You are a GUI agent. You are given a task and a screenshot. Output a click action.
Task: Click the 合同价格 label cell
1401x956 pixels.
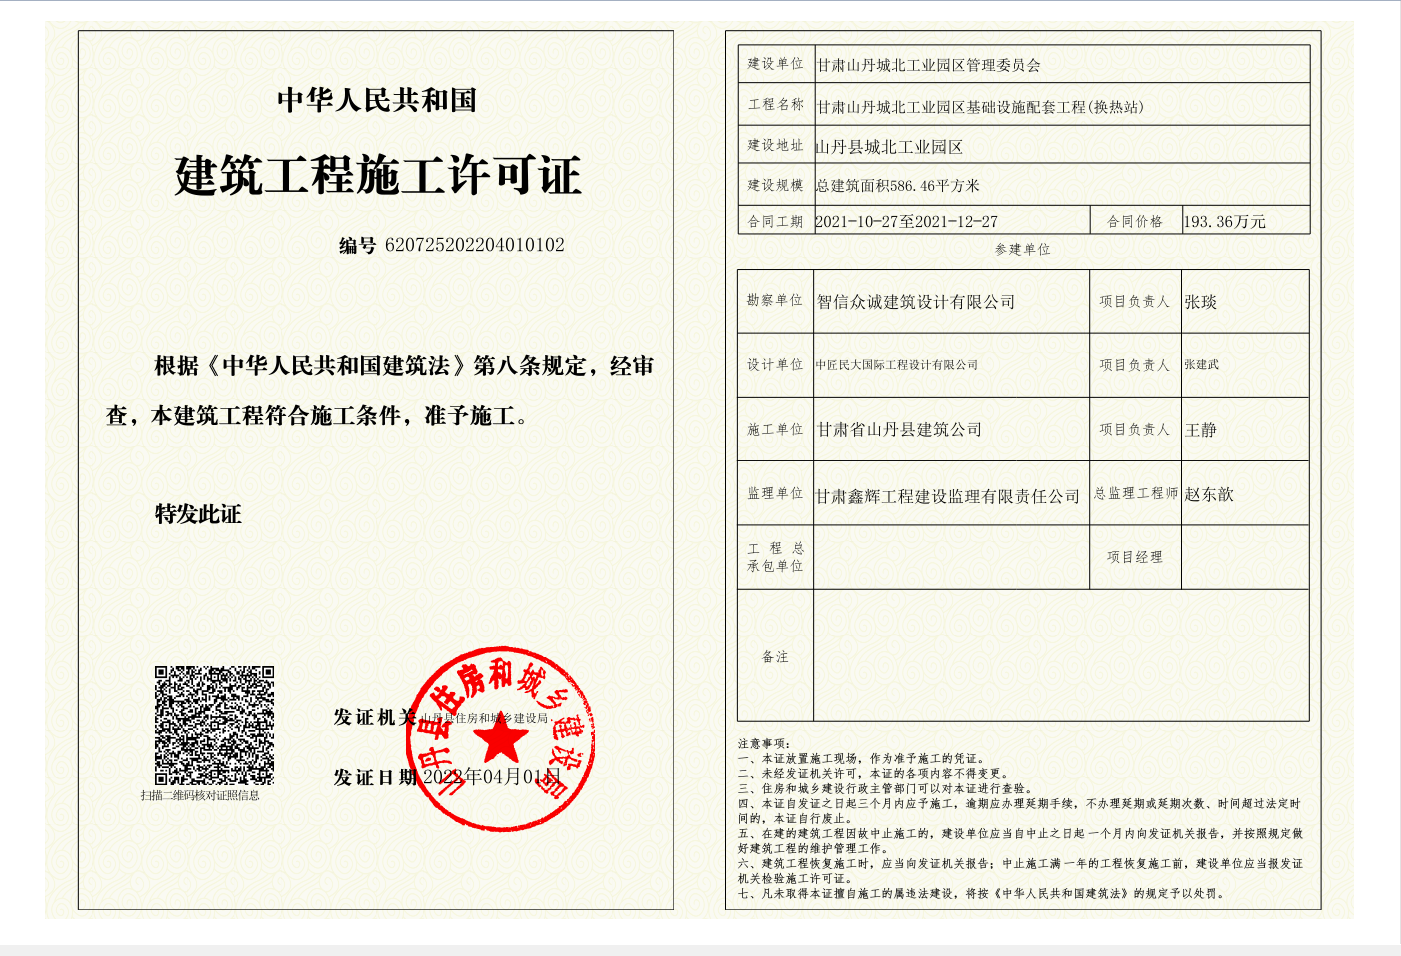(1135, 222)
